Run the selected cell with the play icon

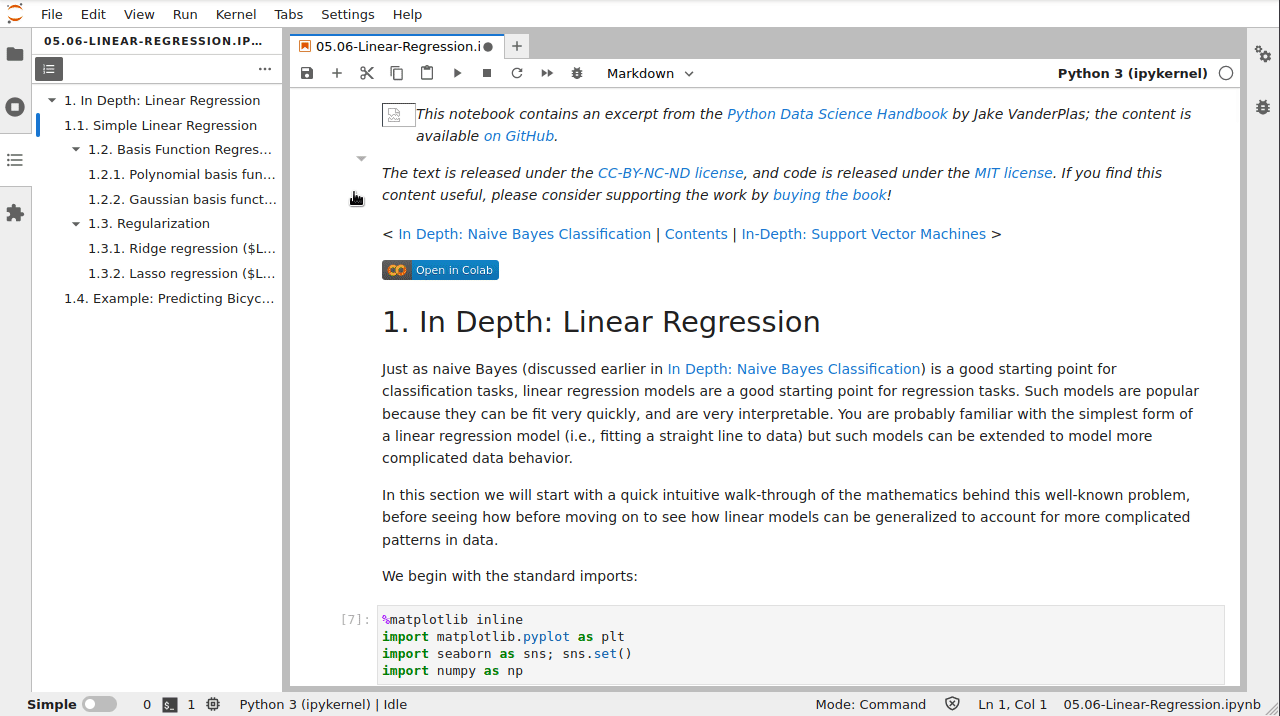[457, 73]
